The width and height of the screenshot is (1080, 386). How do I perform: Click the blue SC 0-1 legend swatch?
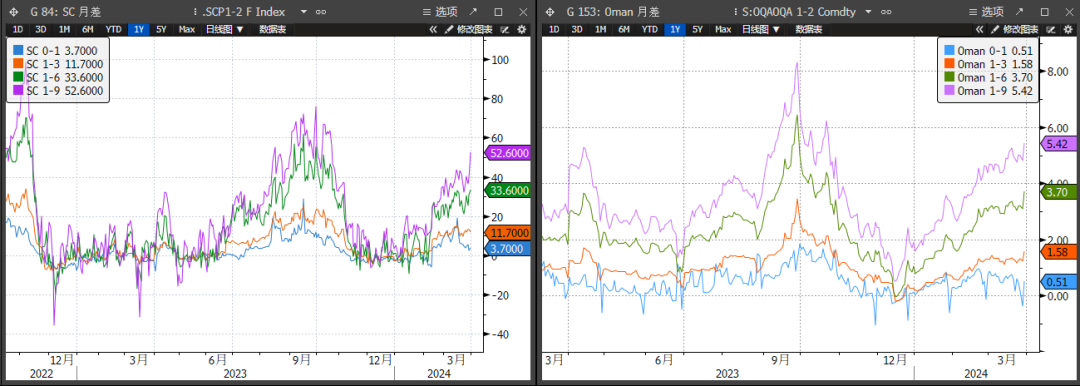point(19,51)
